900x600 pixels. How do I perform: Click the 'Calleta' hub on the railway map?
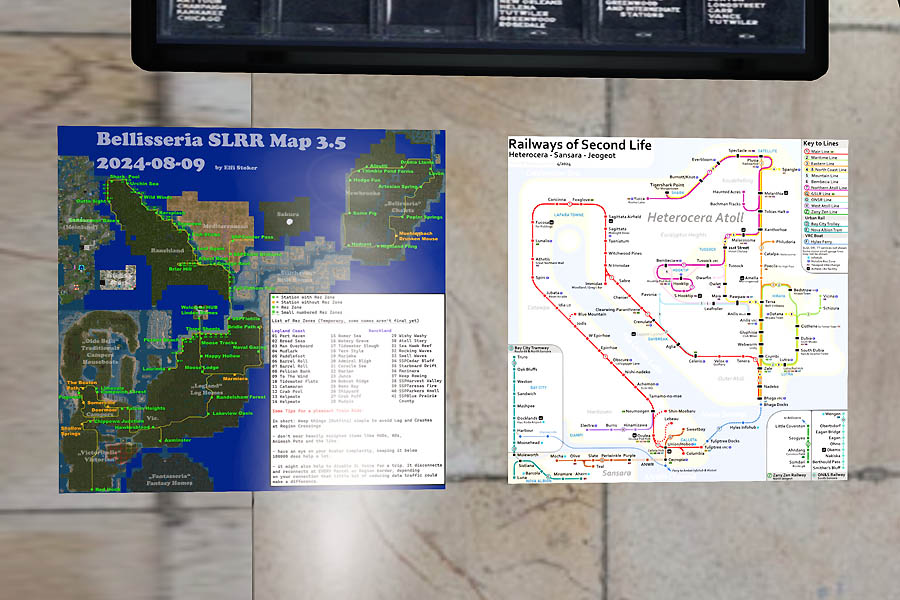point(688,440)
